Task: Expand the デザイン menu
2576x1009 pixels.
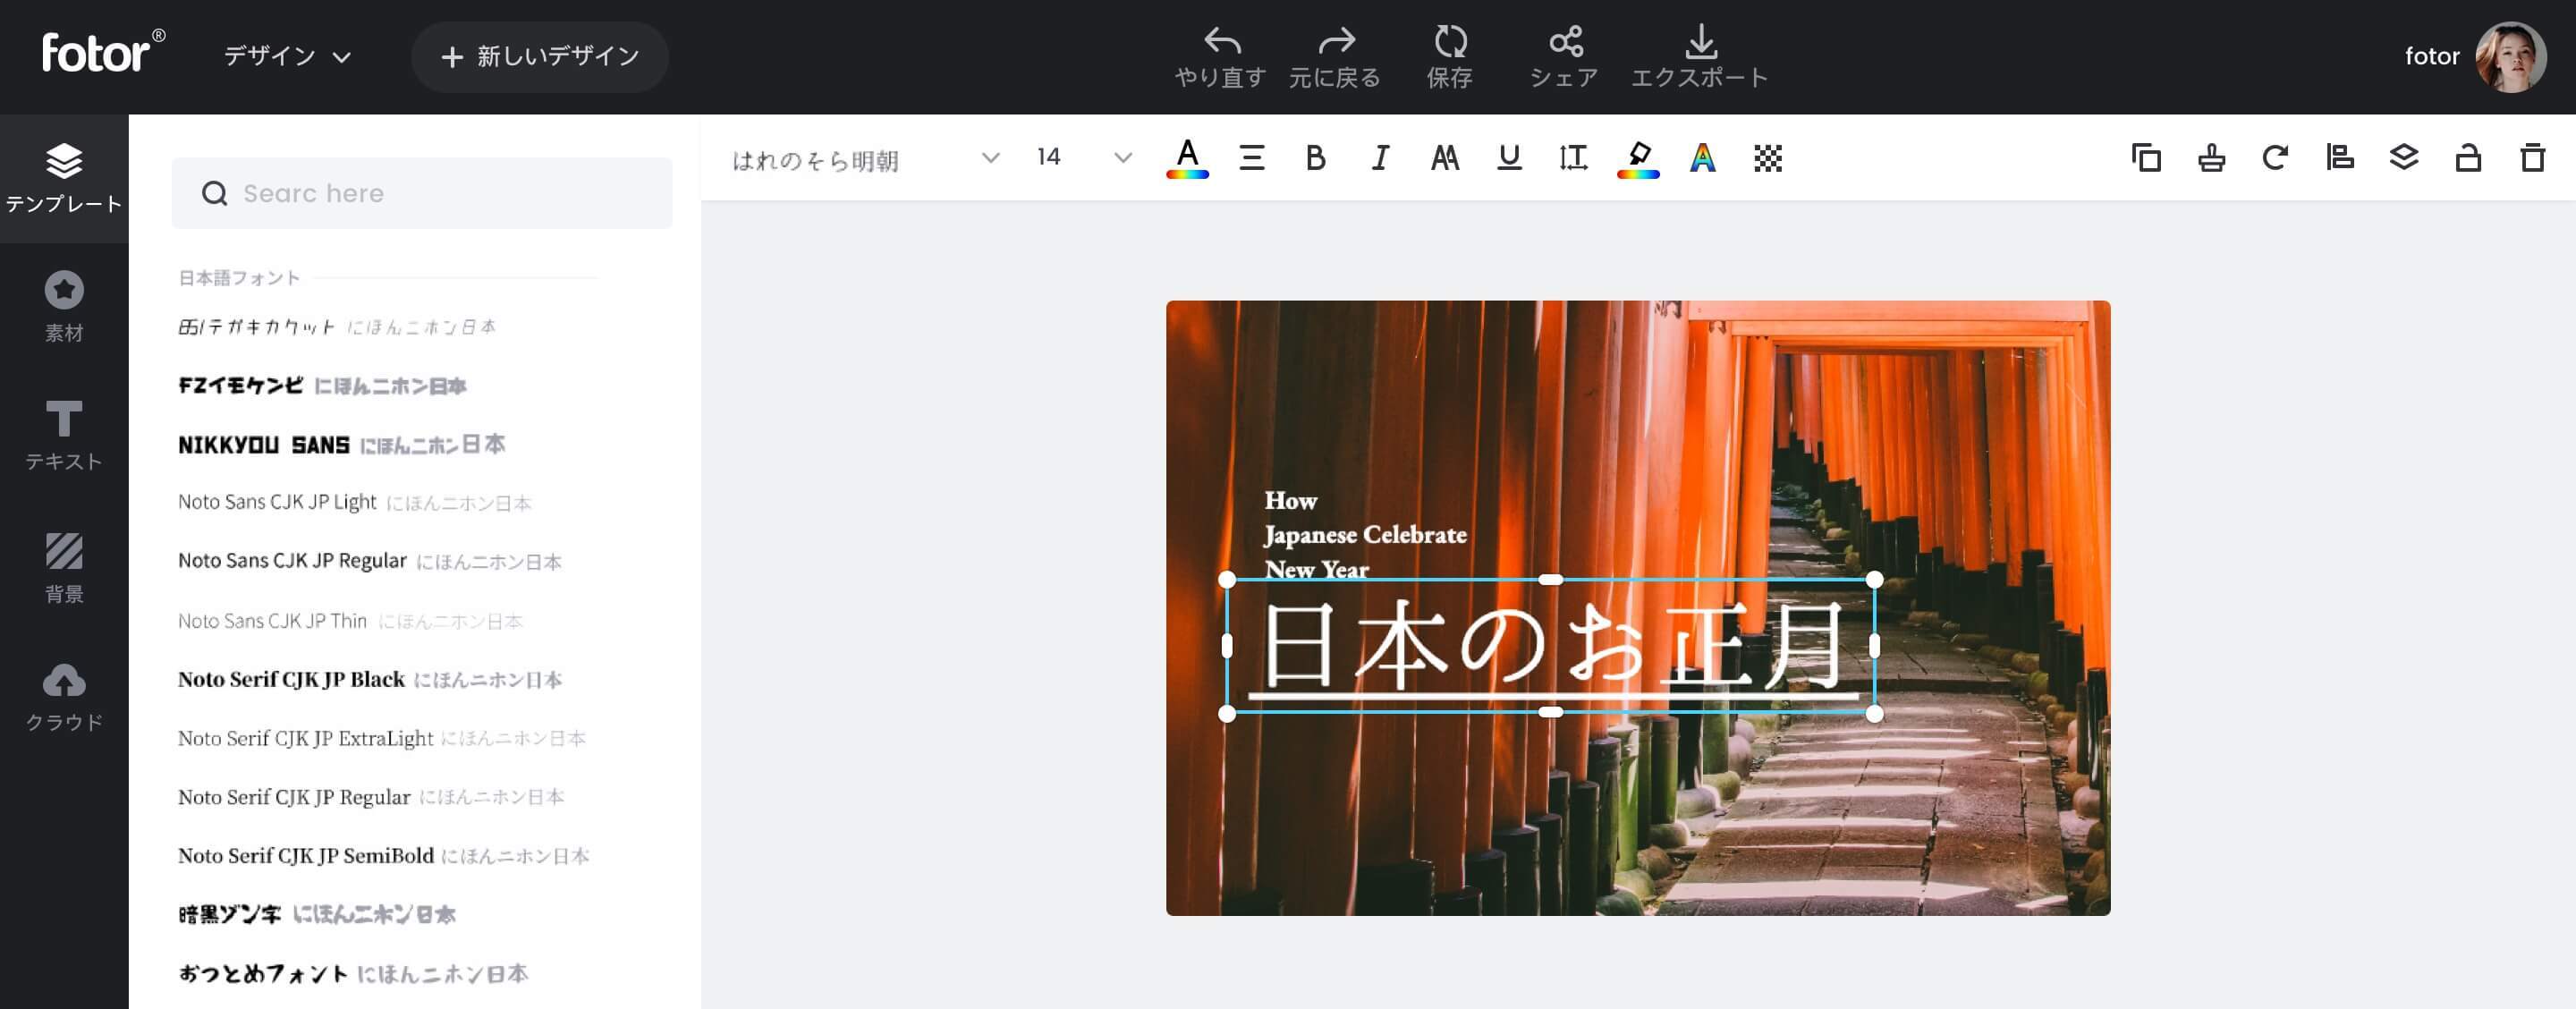Action: [x=288, y=56]
